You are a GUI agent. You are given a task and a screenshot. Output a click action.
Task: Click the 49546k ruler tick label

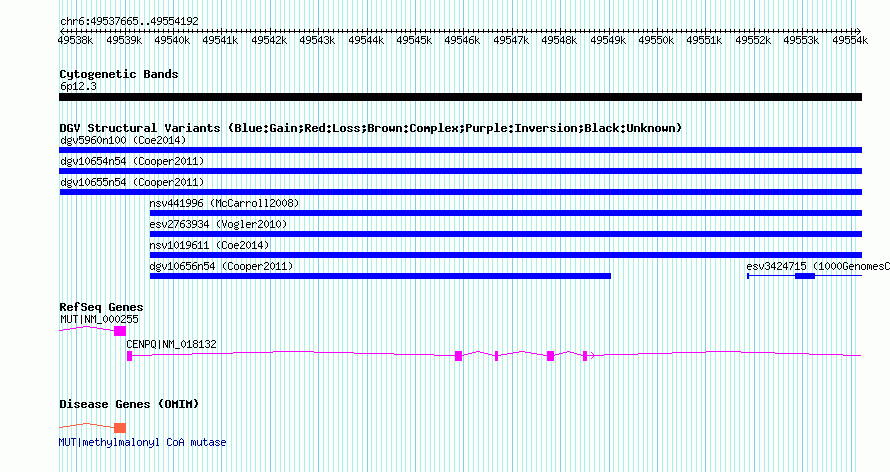click(x=462, y=40)
